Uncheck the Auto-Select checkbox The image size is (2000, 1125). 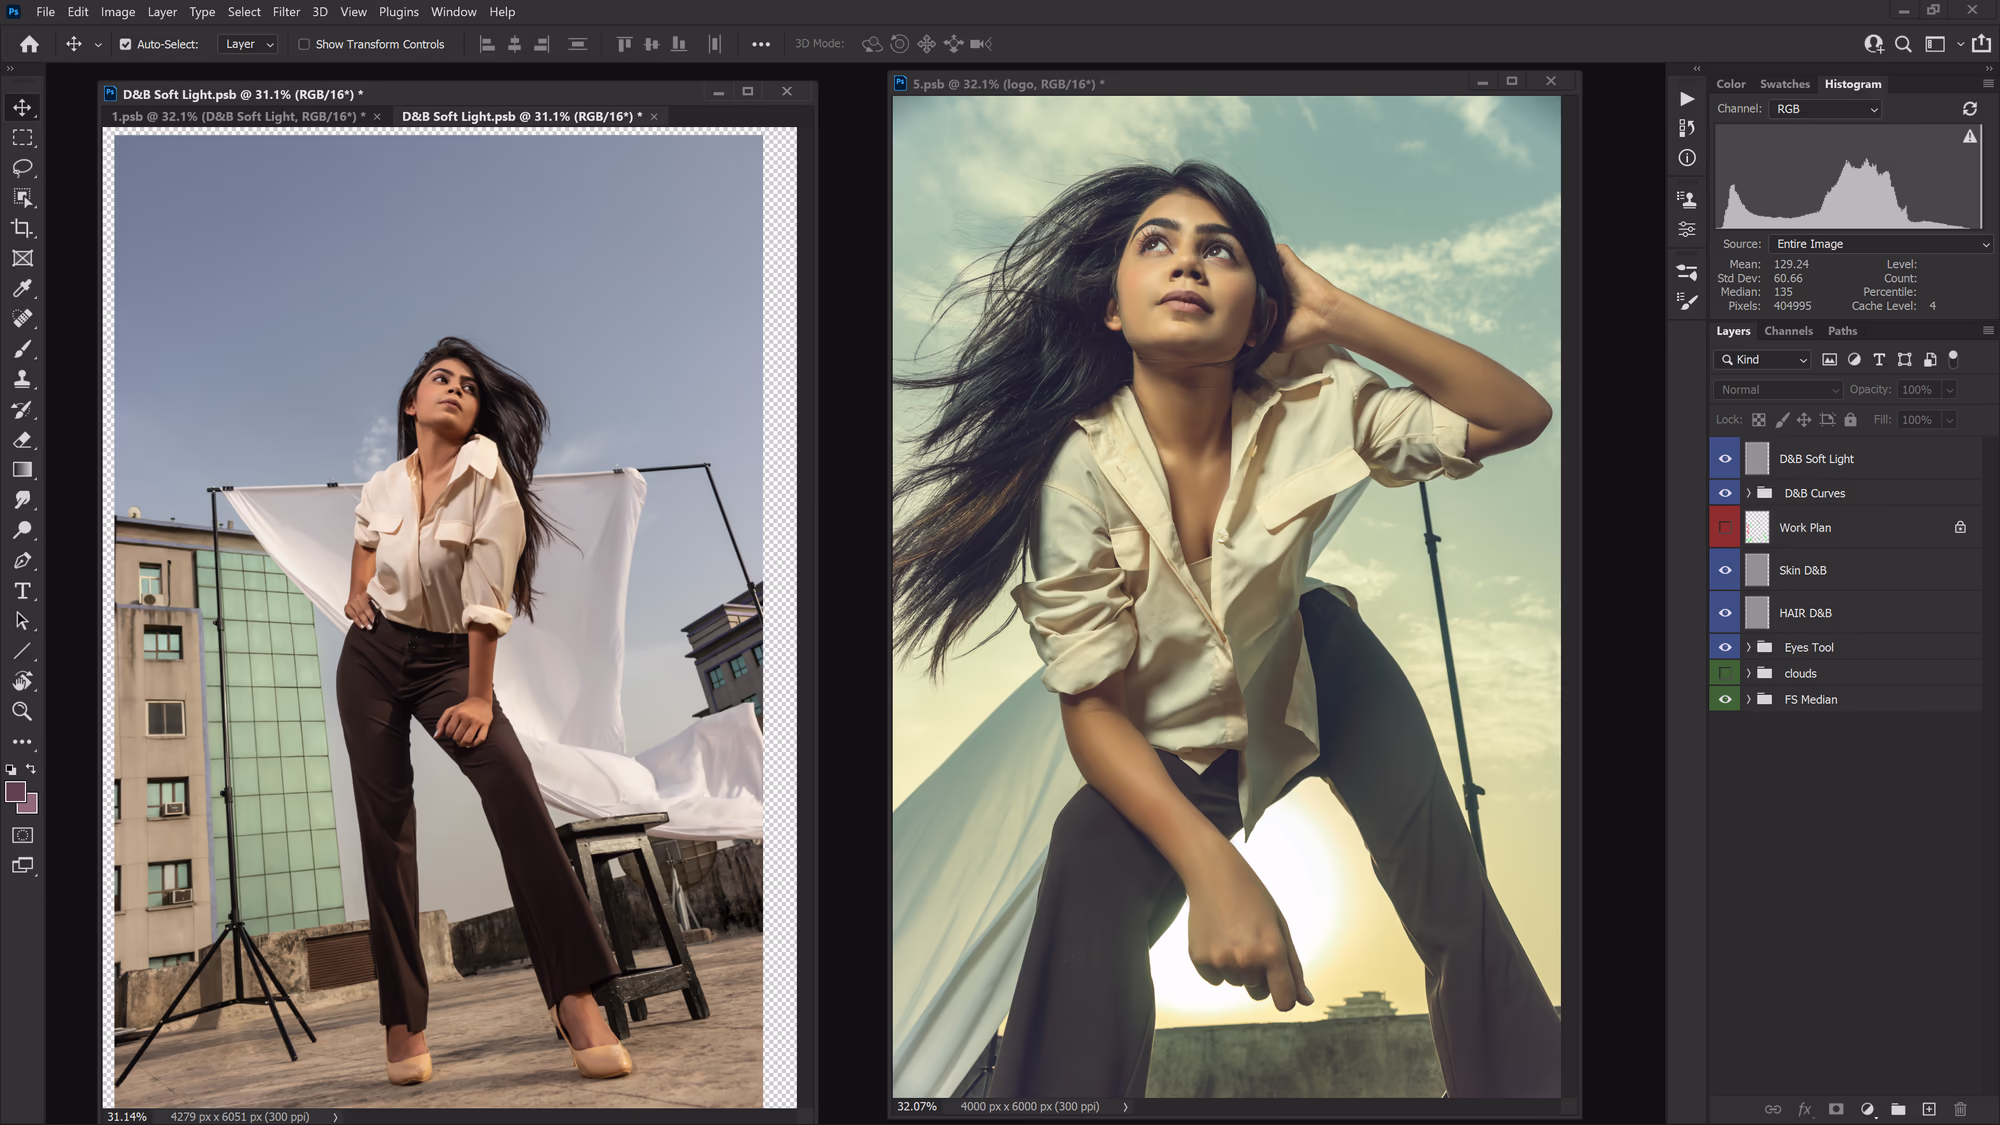click(126, 44)
